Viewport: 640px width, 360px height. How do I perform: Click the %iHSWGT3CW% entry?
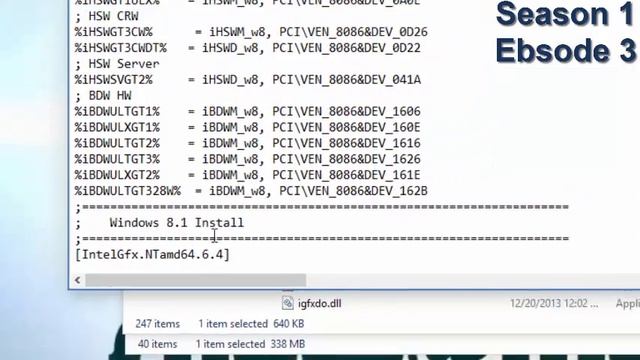coord(251,32)
